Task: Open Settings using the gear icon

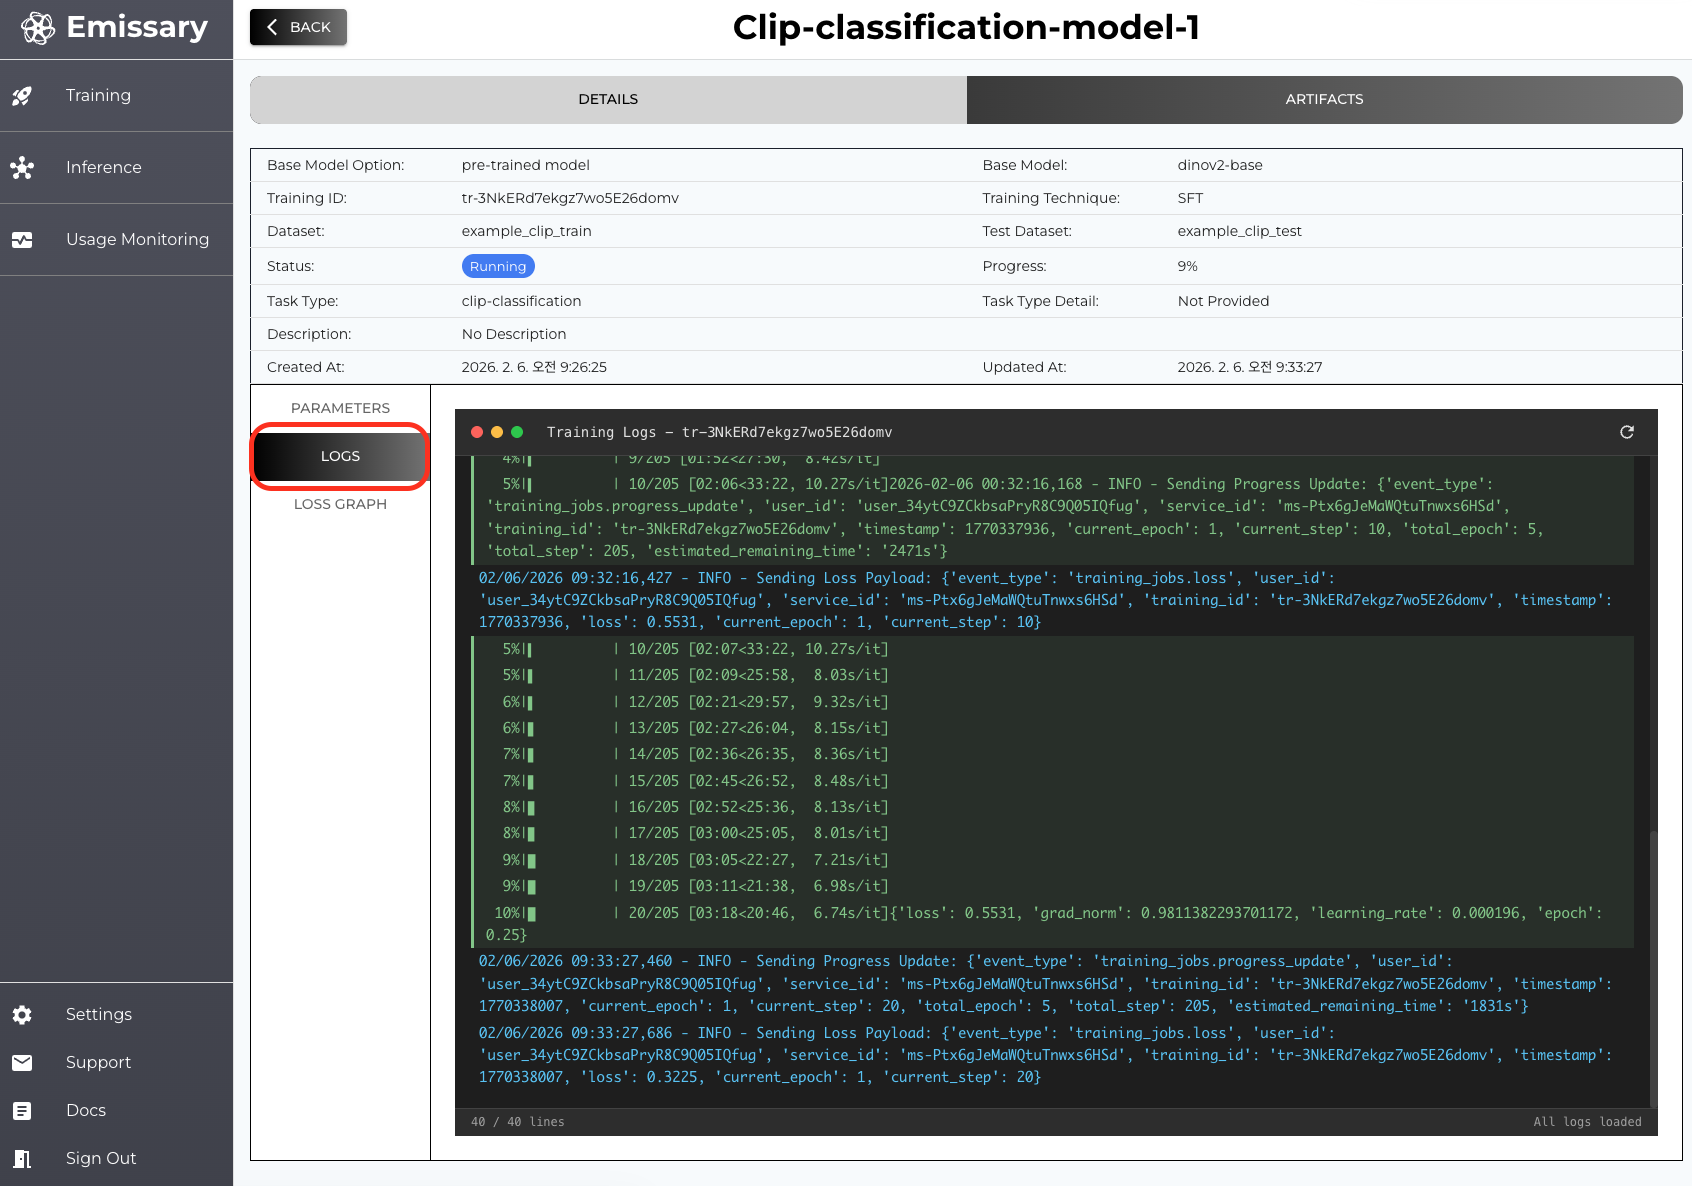Action: click(x=22, y=1014)
